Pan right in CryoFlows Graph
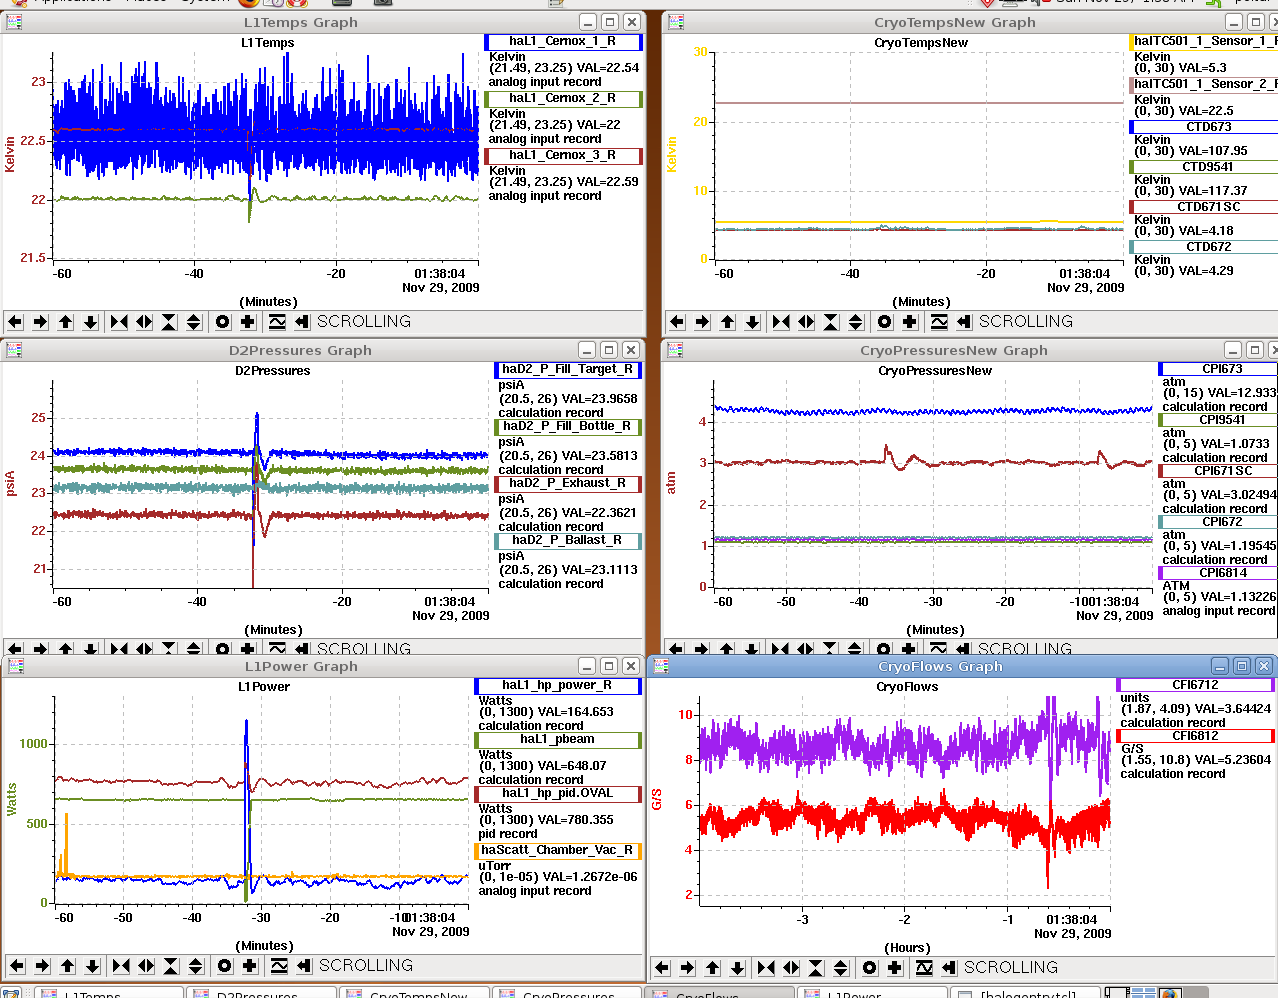The image size is (1278, 998). coord(687,968)
